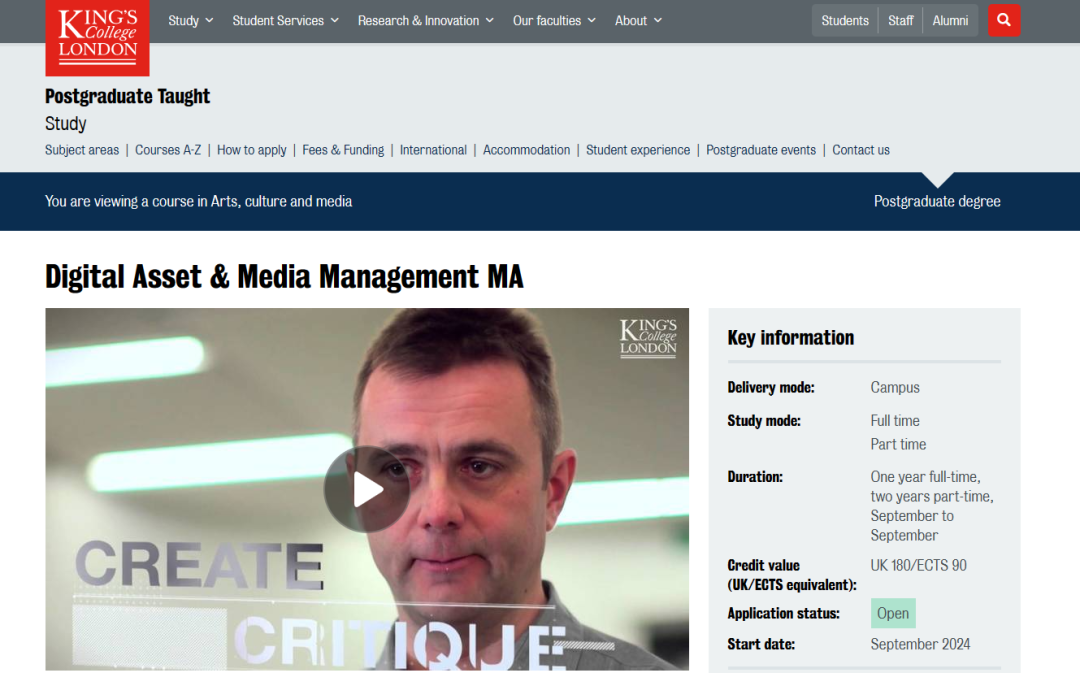Click the September 2024 start date
Screen dimensions: 1080x673
click(920, 644)
